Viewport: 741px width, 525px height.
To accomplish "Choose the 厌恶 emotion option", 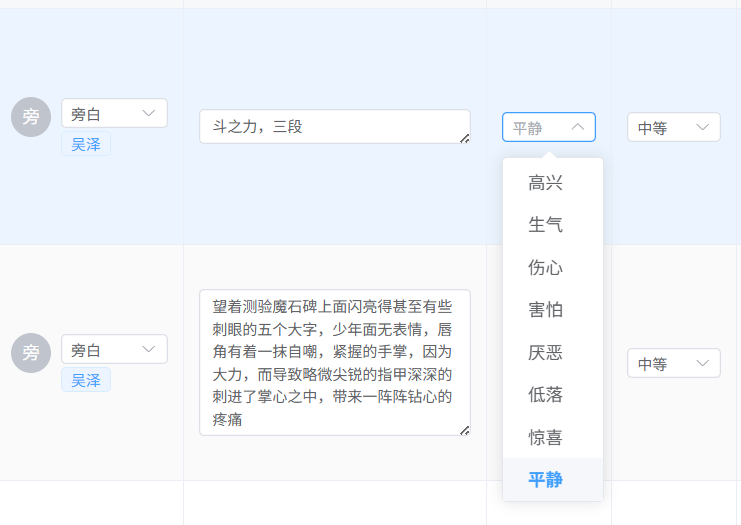I will point(546,353).
